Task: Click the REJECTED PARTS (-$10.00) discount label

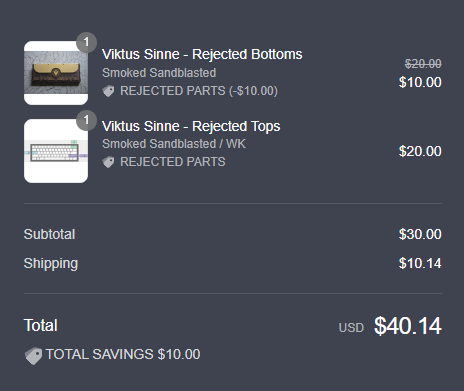Action: point(199,91)
